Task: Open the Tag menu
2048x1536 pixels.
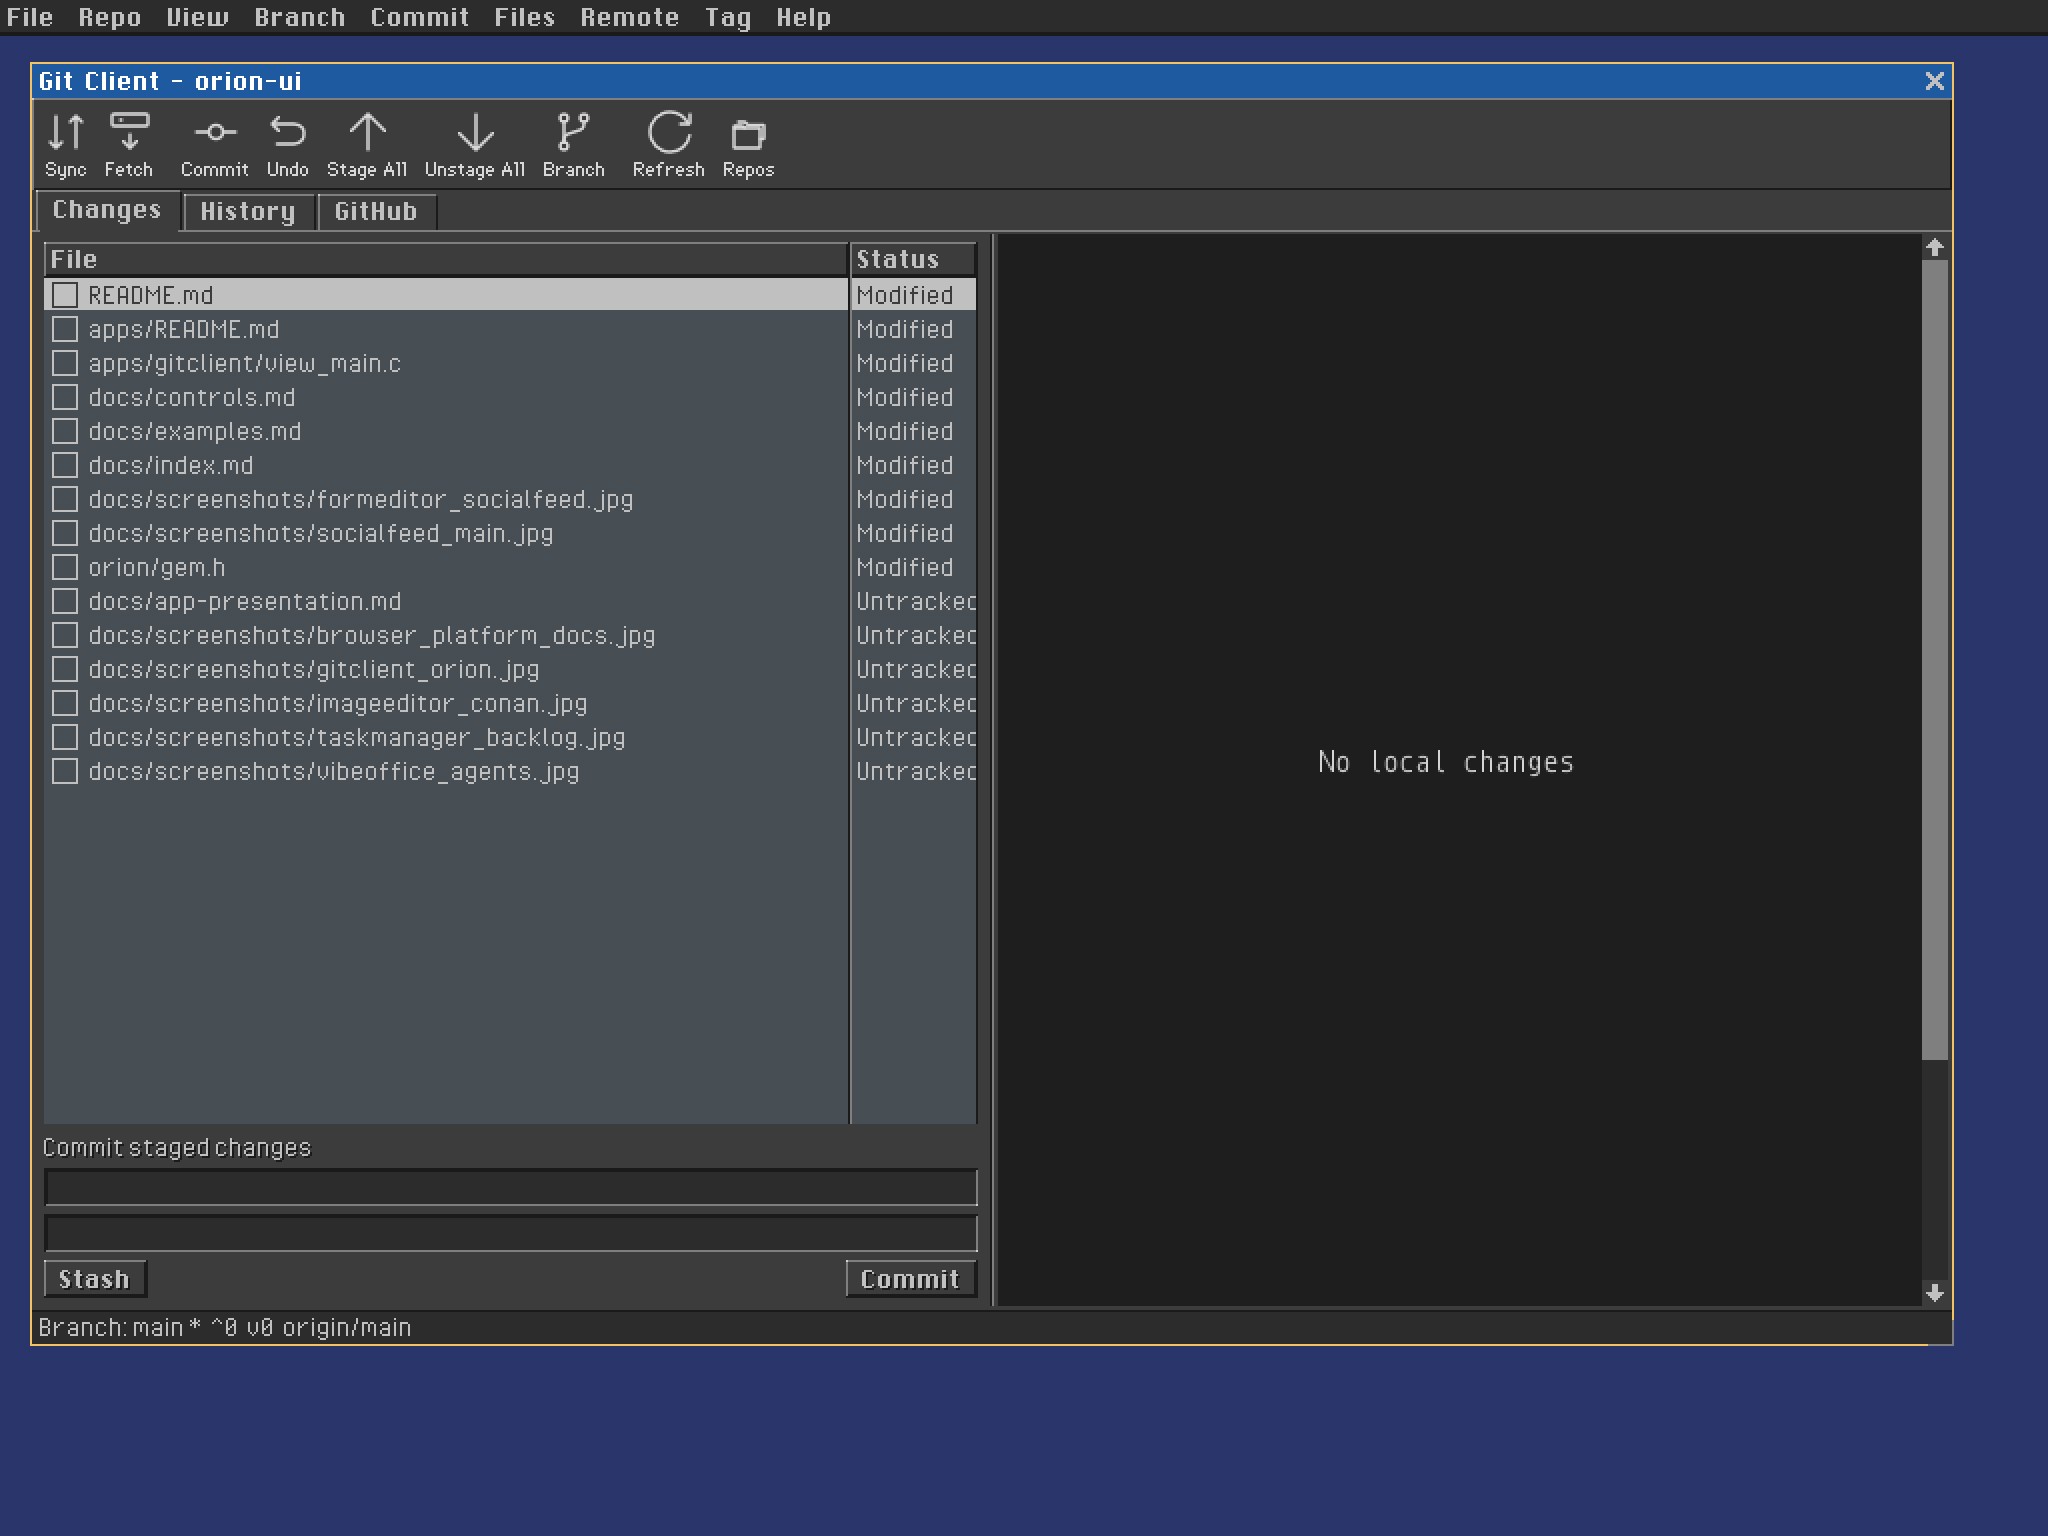Action: [x=728, y=17]
